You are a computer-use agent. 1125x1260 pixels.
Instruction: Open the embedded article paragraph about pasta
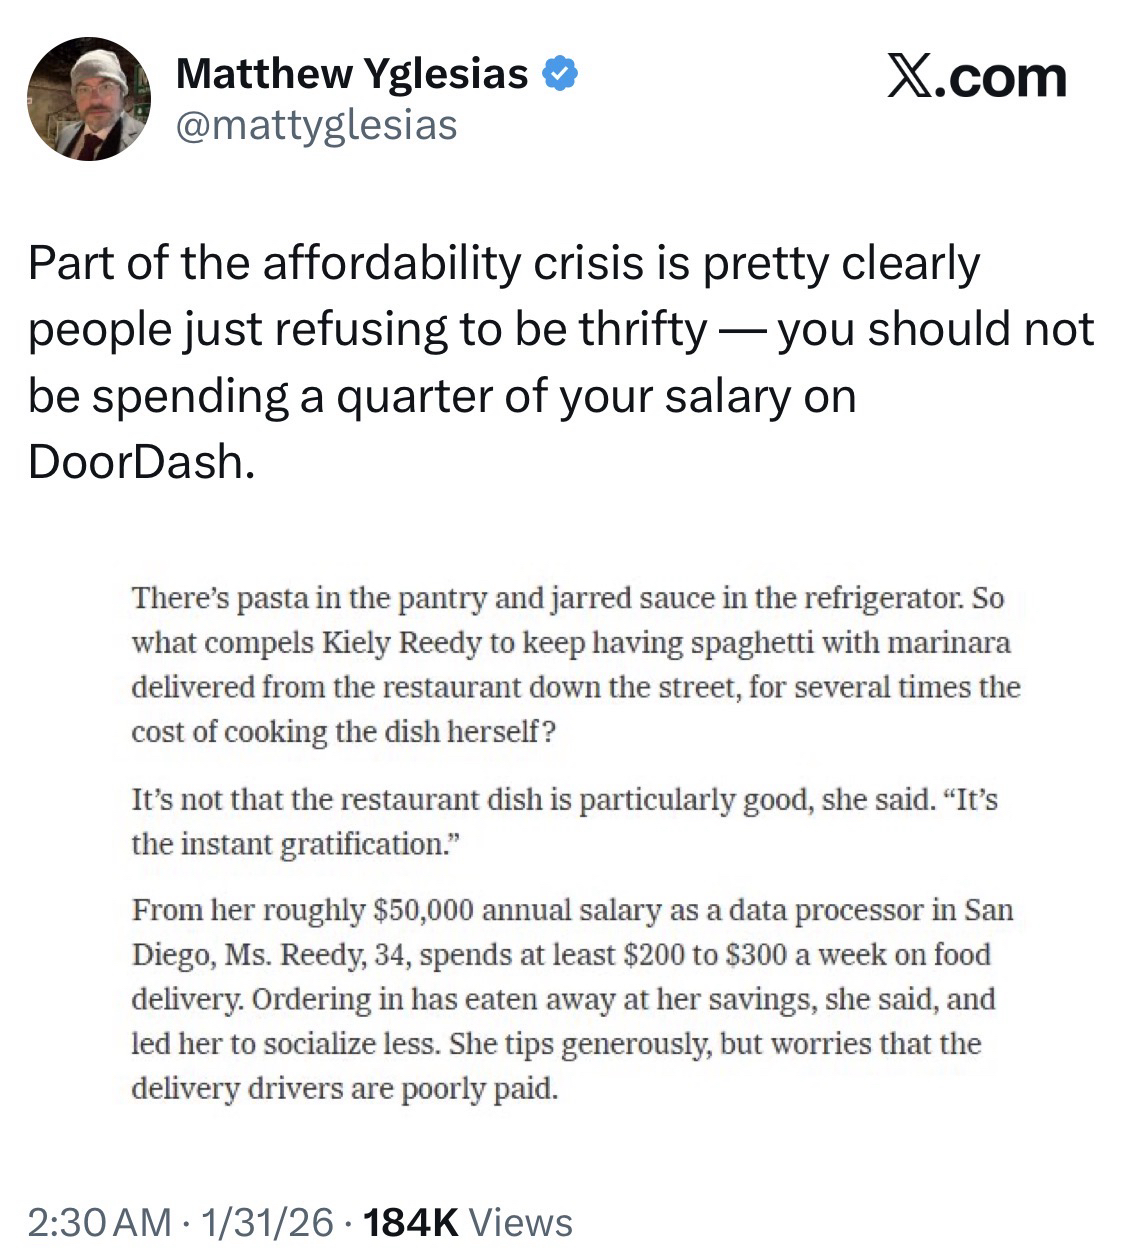[575, 665]
